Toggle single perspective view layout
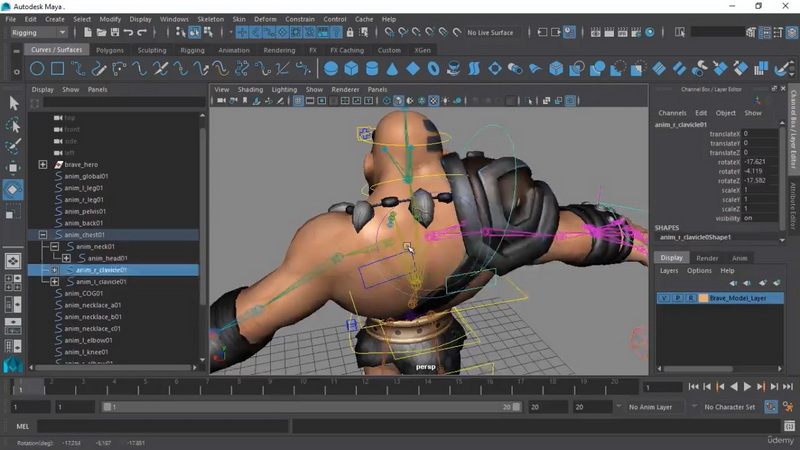 pyautogui.click(x=13, y=261)
